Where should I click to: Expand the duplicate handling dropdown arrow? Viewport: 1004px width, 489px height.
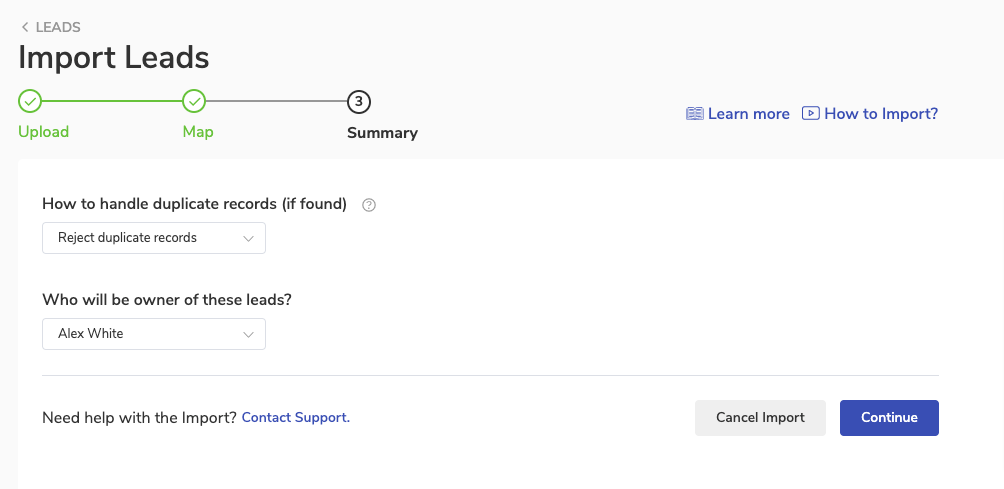(249, 238)
